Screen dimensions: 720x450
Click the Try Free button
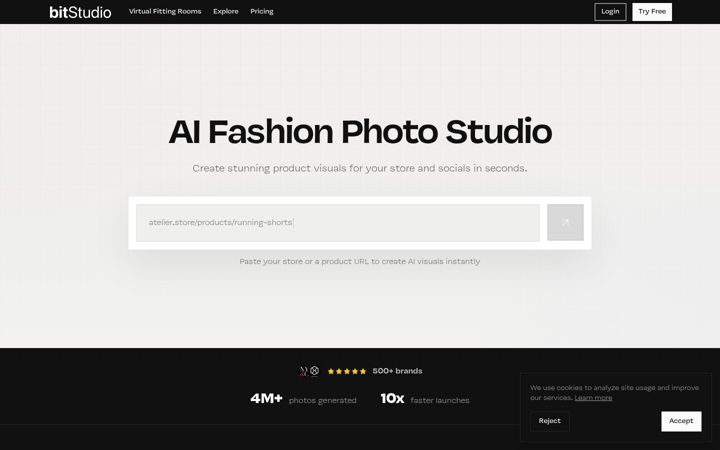(652, 12)
